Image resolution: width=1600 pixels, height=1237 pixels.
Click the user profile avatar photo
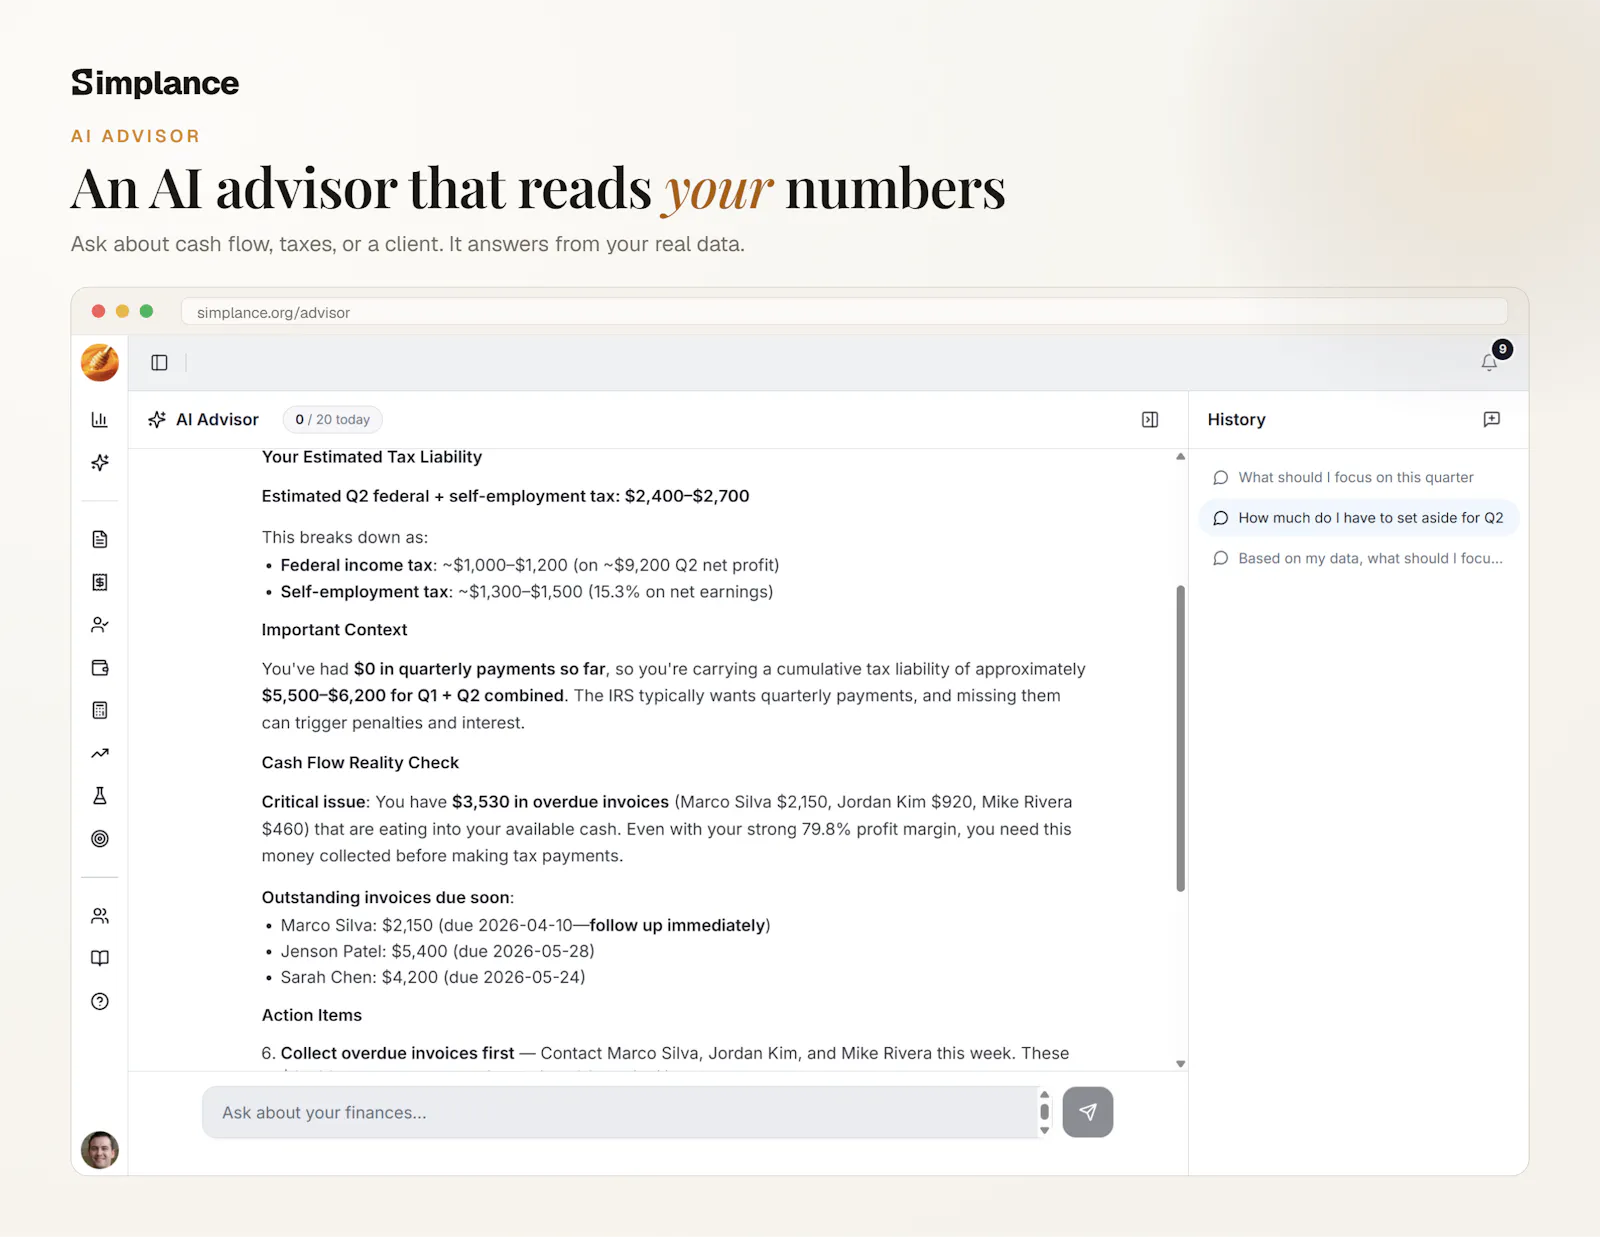tap(100, 1150)
